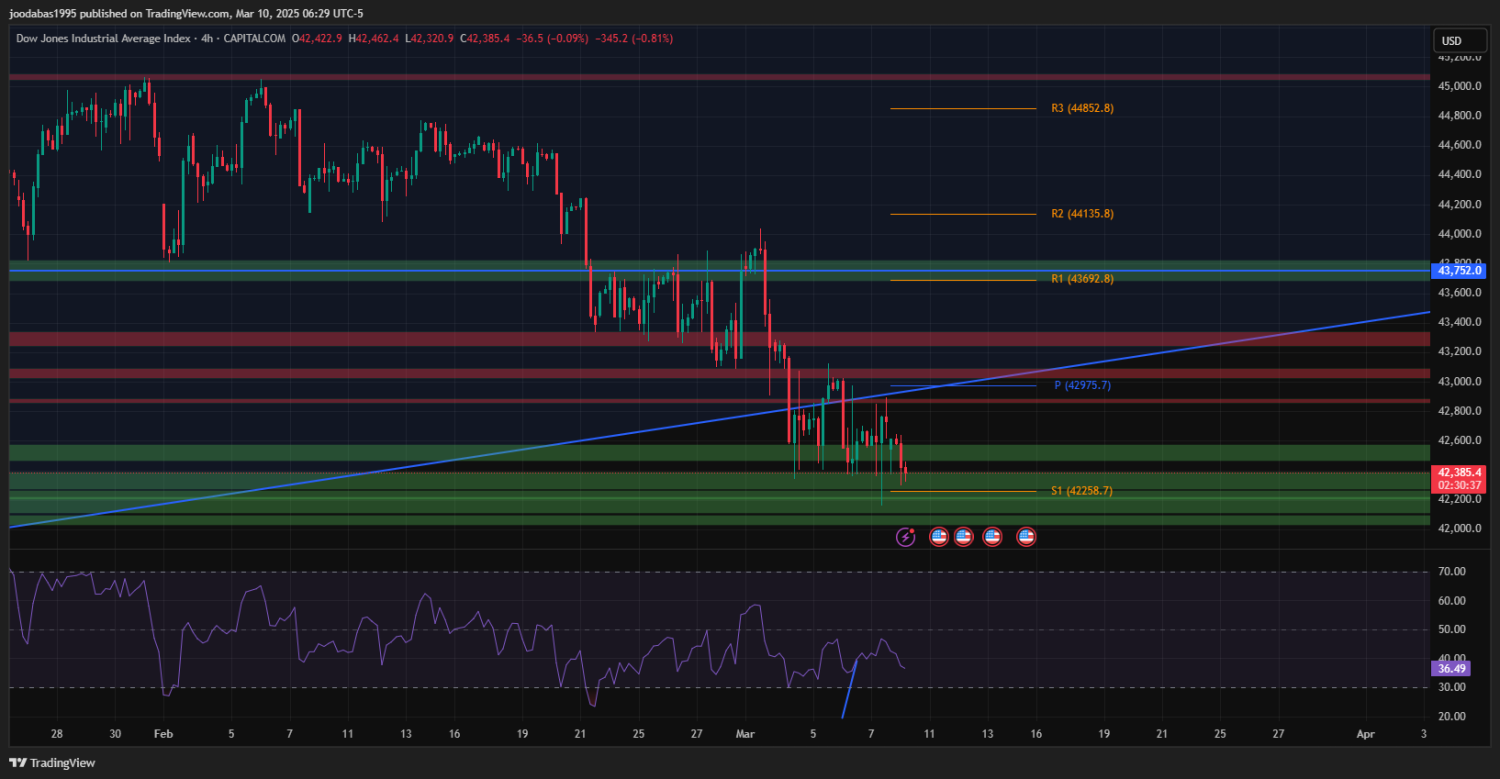
Task: Click the blue 43,752.0 price axis label
Action: 1460,270
